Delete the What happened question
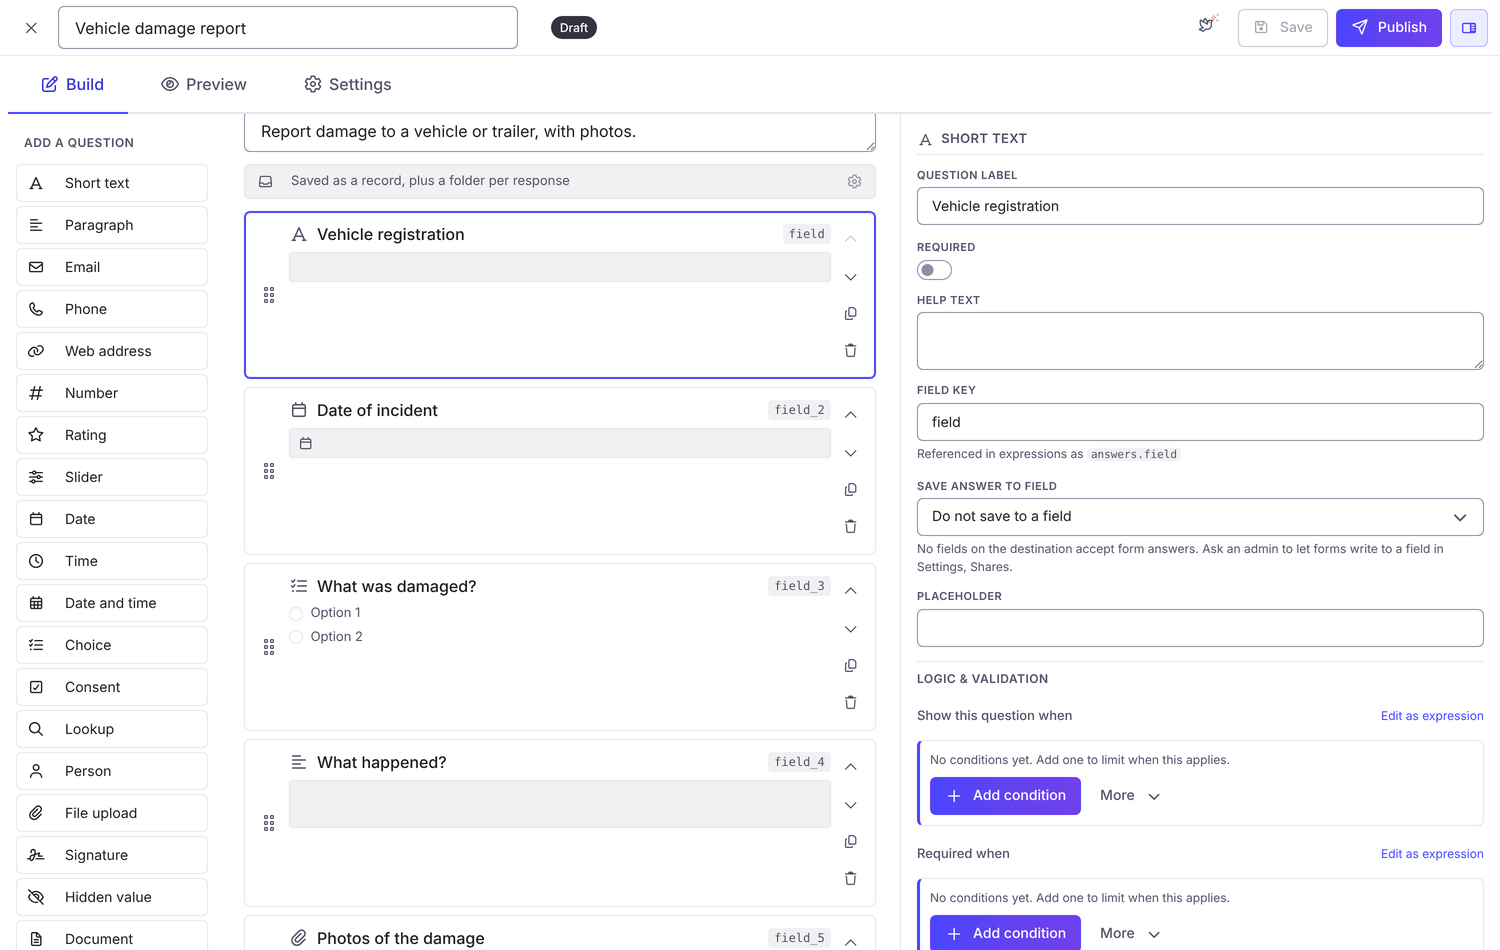Viewport: 1500px width, 950px height. tap(851, 879)
